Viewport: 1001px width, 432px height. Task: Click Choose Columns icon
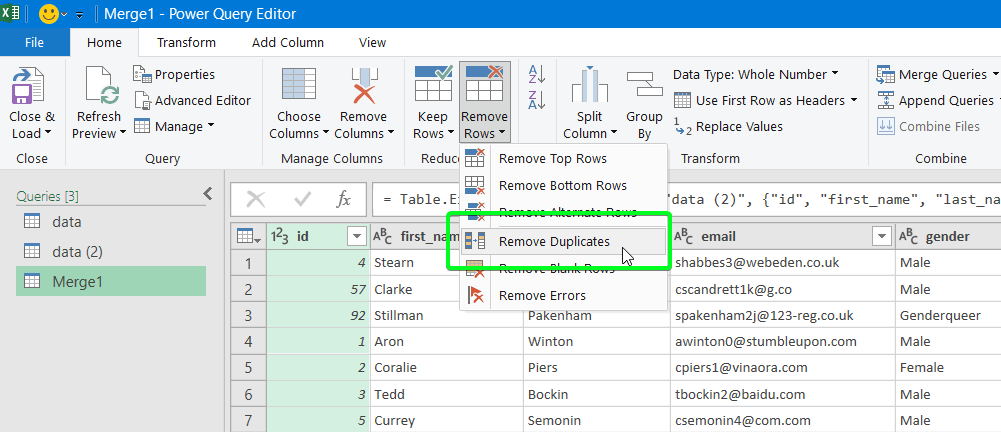coord(299,86)
